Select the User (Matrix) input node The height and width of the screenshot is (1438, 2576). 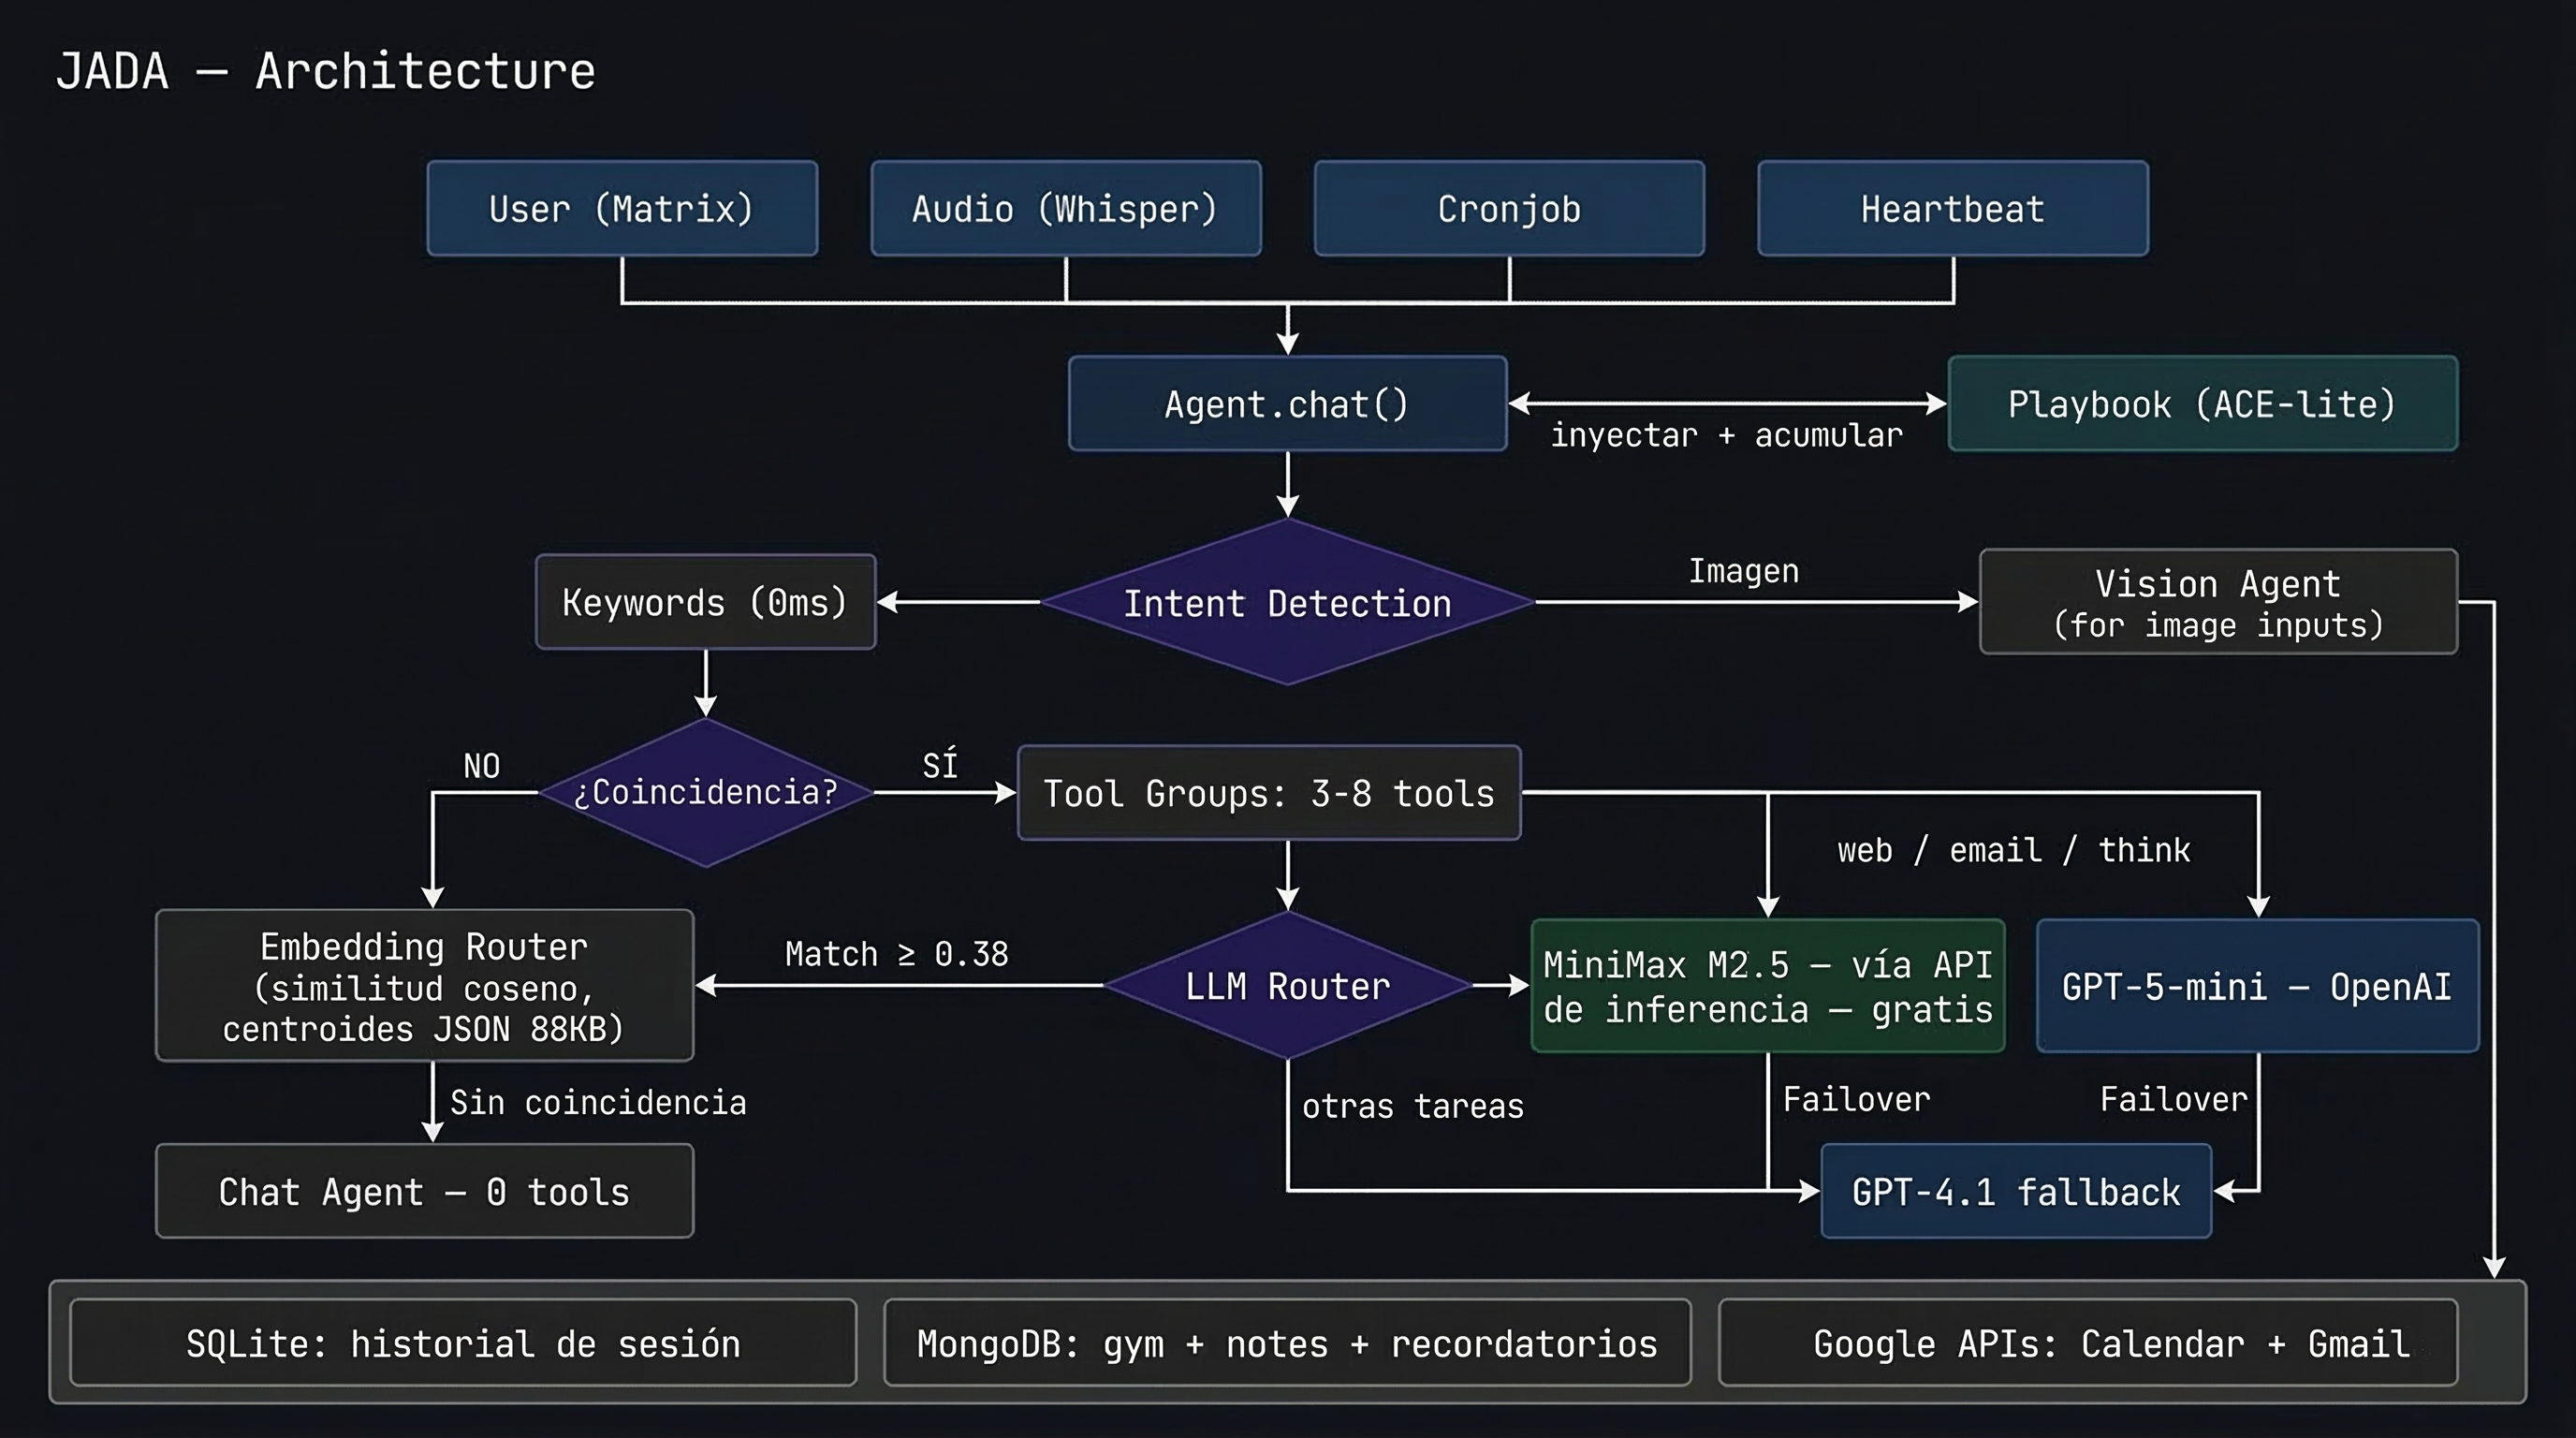point(622,208)
